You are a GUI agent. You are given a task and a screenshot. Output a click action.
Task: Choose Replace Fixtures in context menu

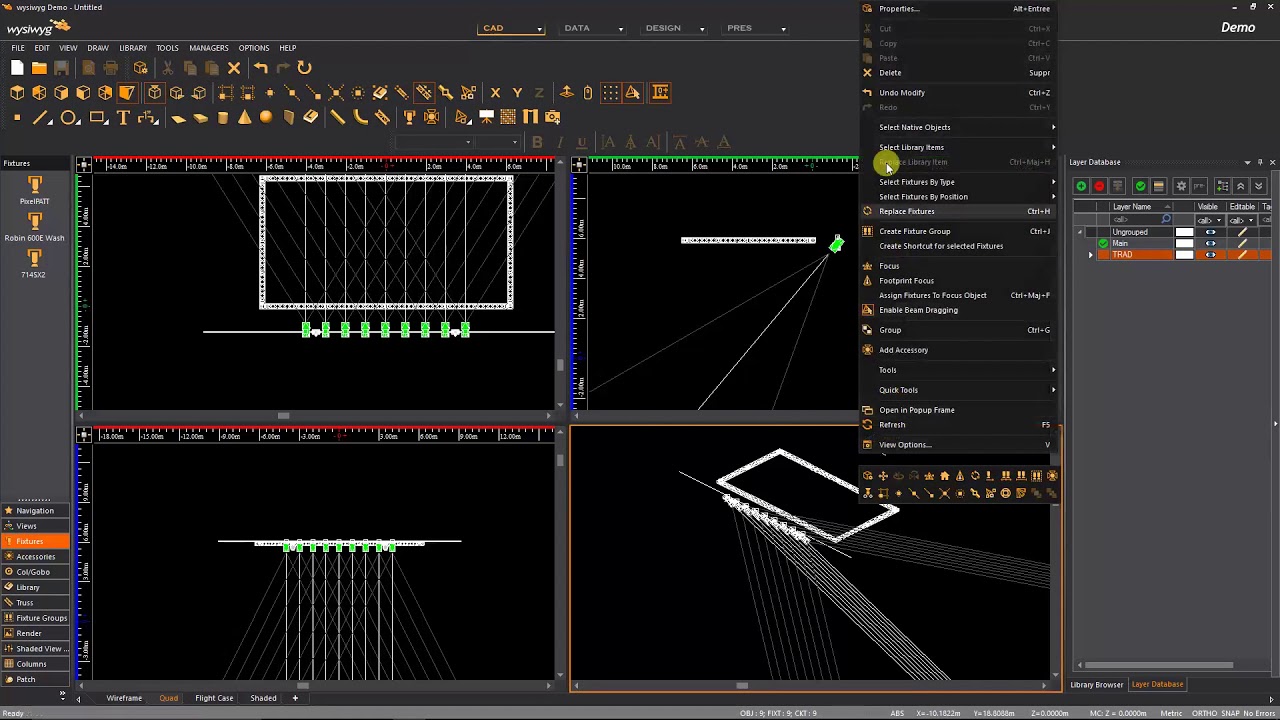click(906, 211)
